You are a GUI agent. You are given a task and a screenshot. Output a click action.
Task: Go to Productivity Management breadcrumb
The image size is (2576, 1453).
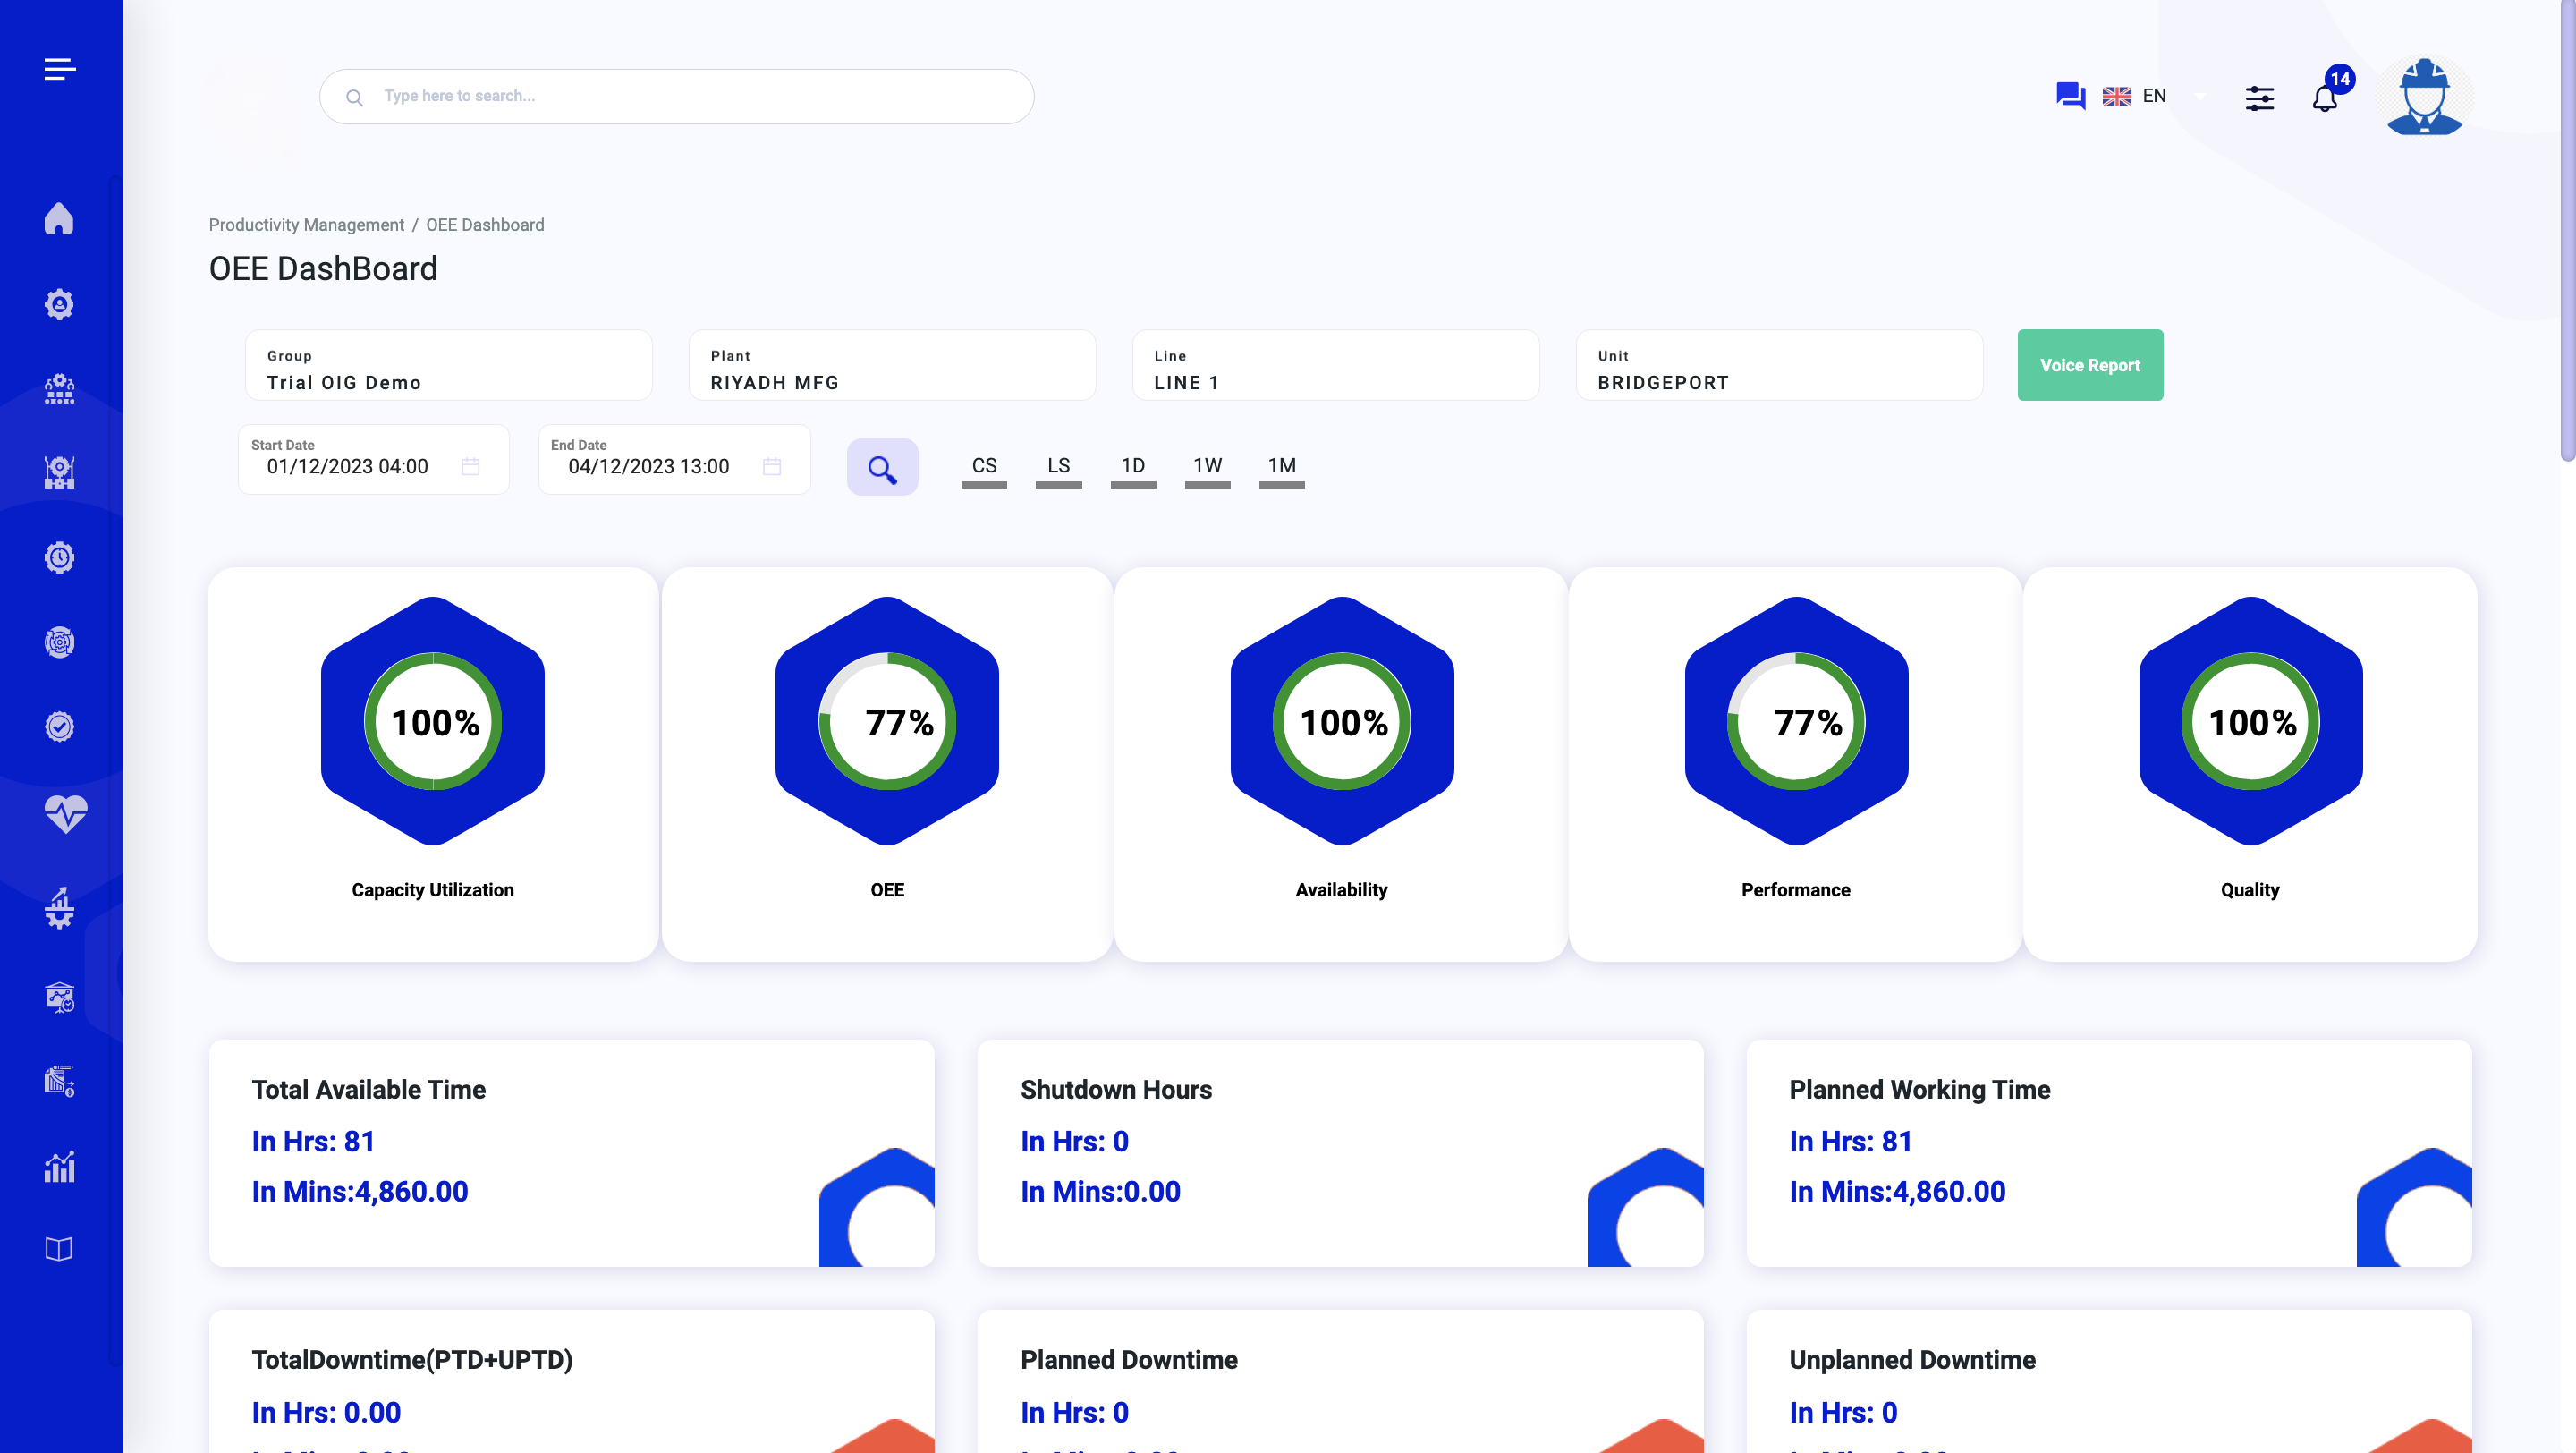(x=306, y=225)
